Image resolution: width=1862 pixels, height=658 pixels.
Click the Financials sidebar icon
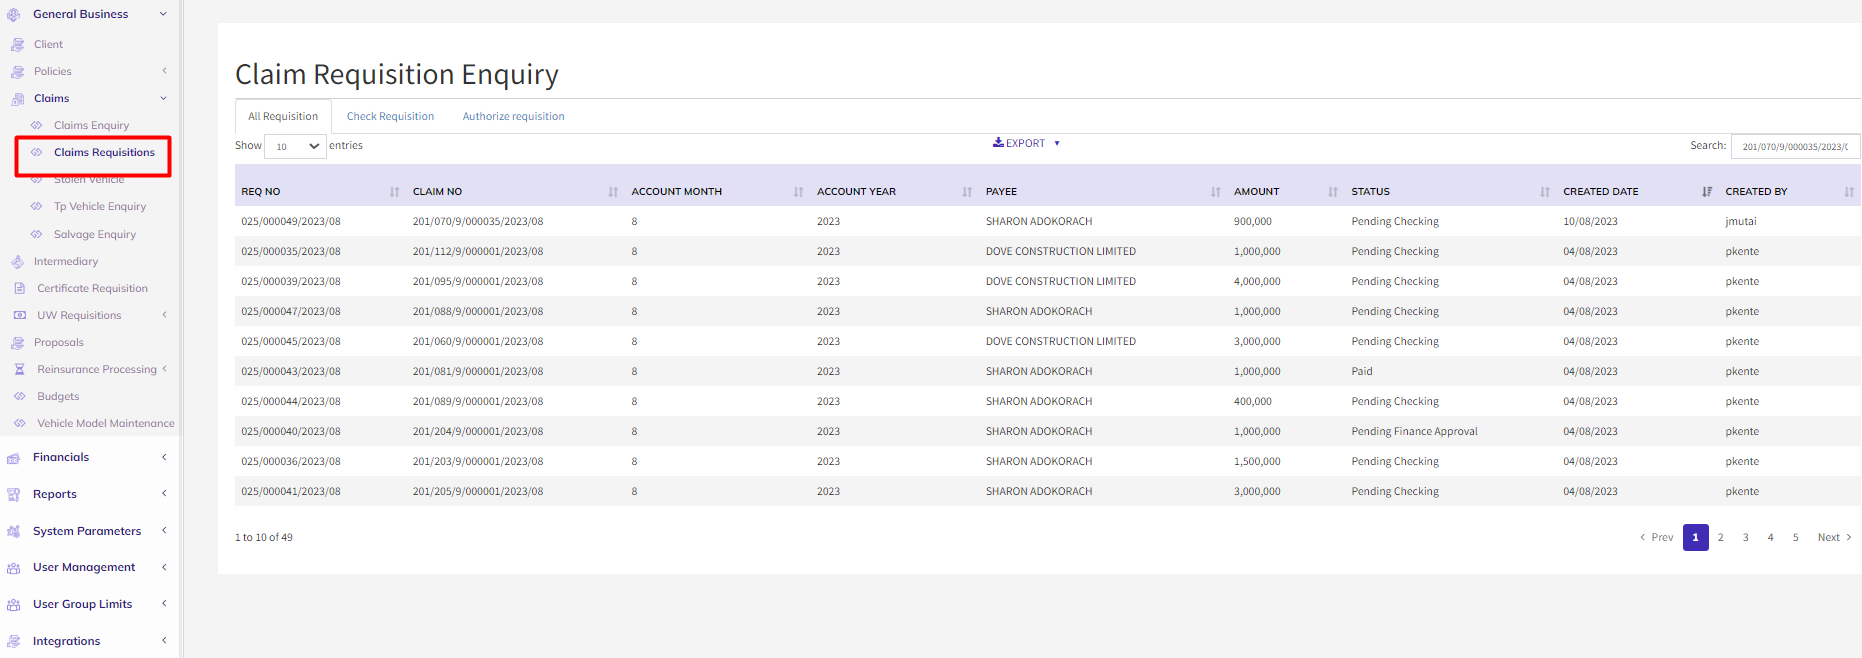pos(14,458)
